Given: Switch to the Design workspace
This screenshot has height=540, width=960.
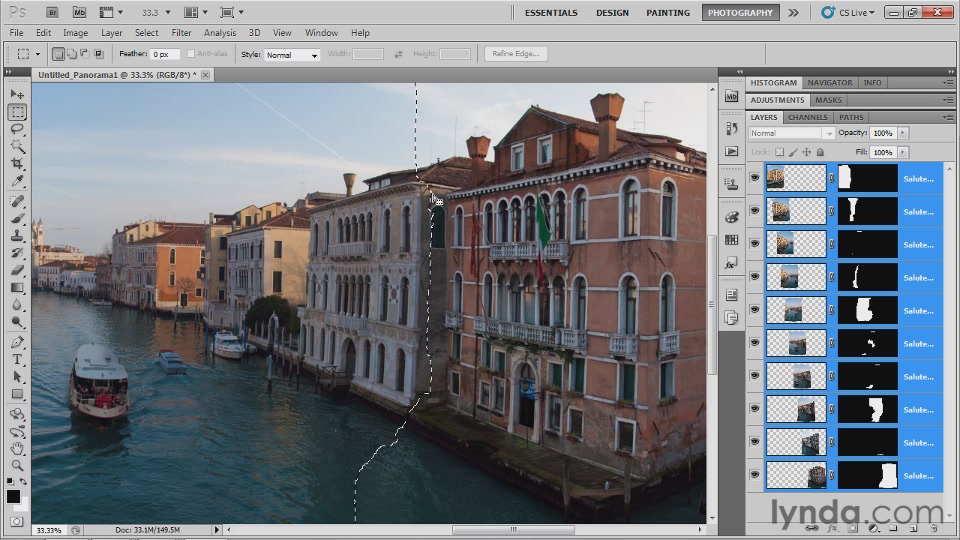Looking at the screenshot, I should coord(612,12).
